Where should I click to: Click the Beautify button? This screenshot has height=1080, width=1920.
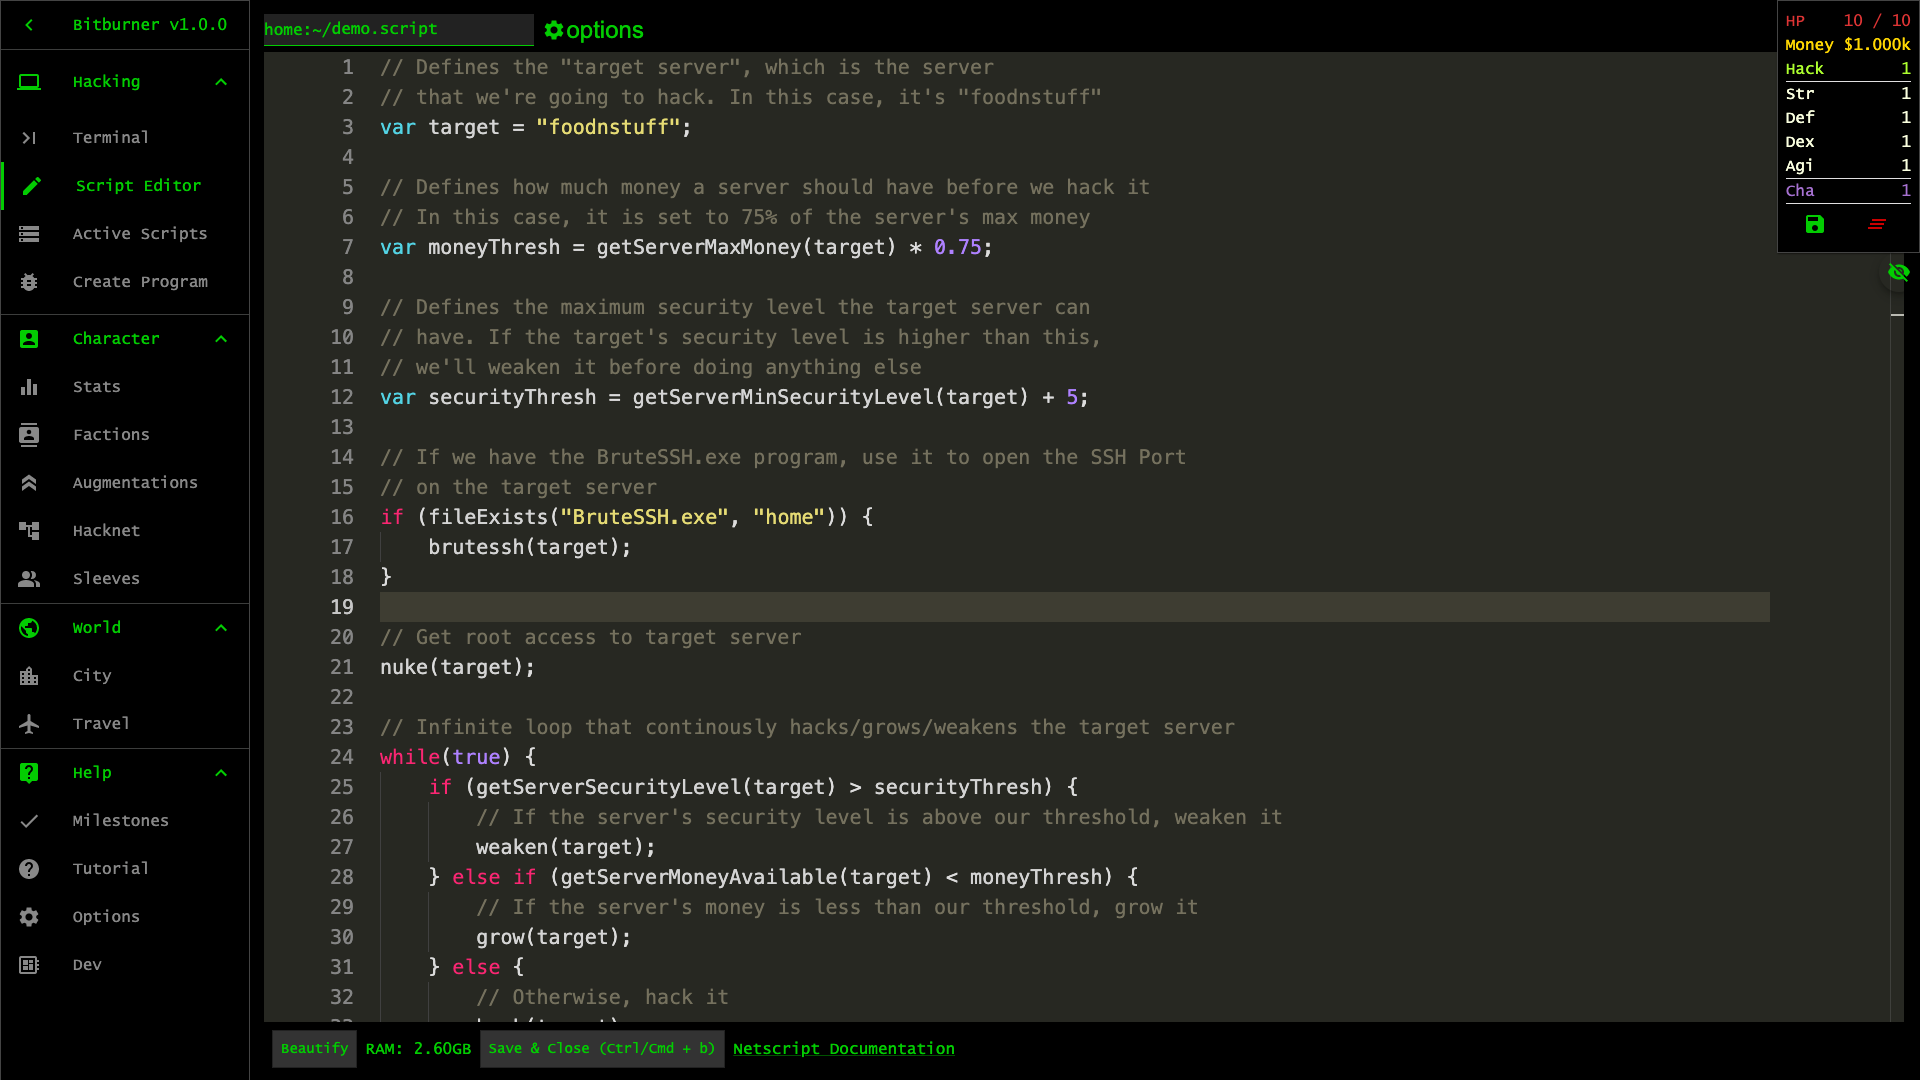pyautogui.click(x=314, y=1049)
